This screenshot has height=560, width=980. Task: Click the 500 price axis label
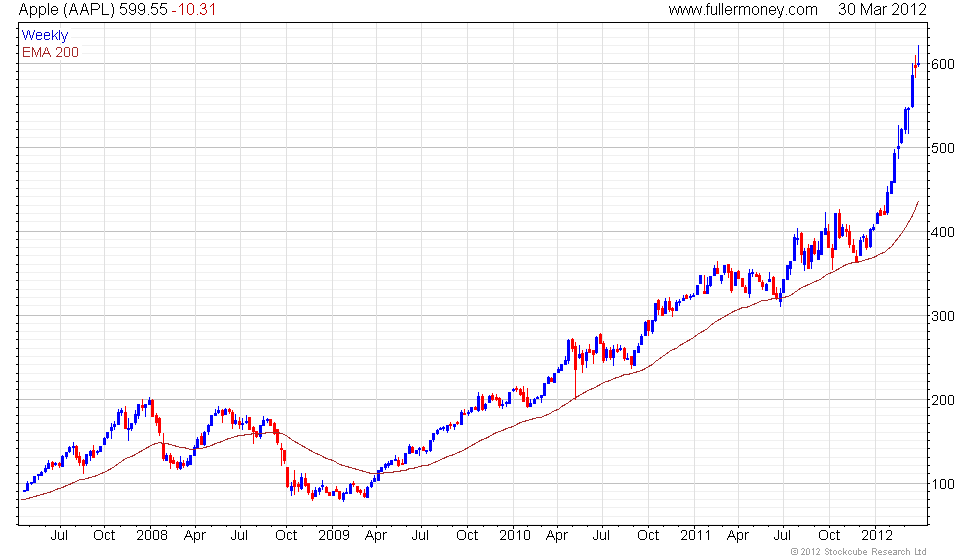943,148
